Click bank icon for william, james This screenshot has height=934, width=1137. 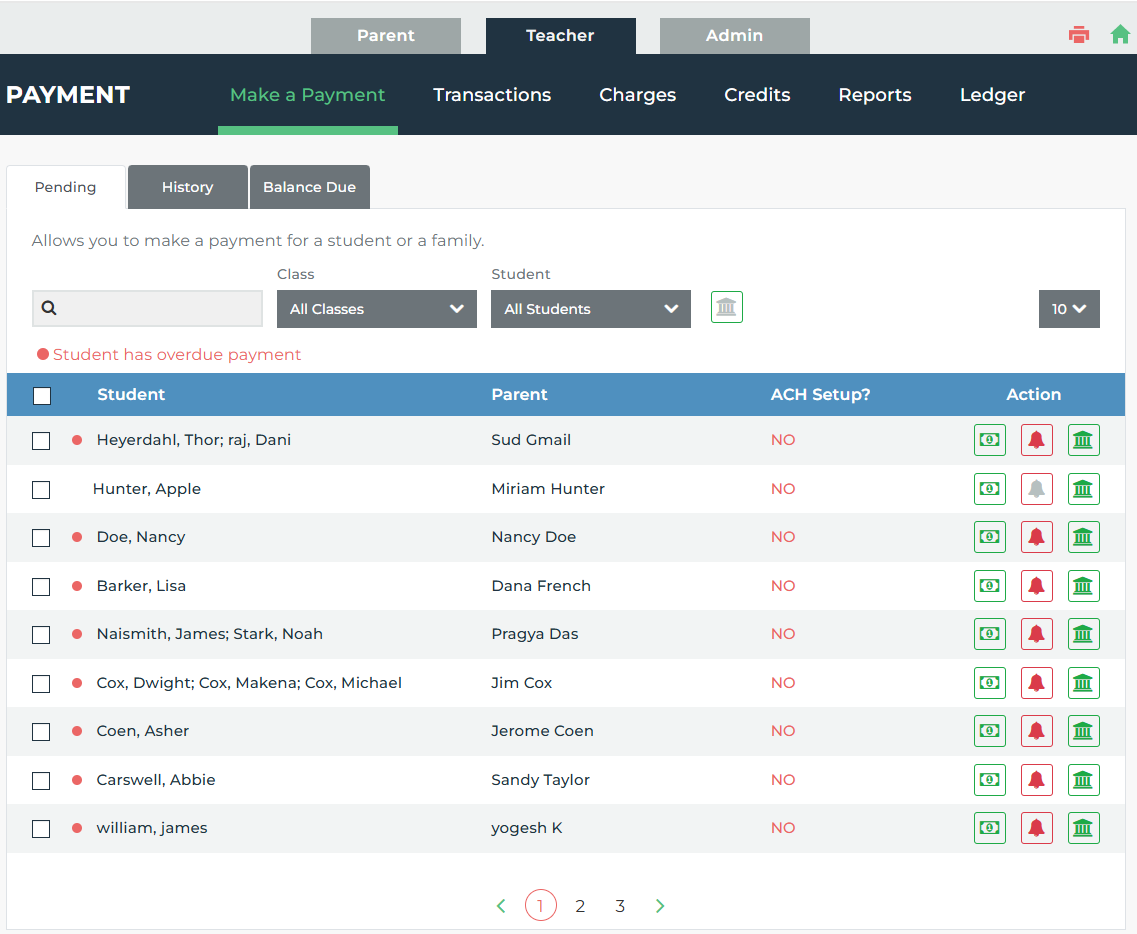pyautogui.click(x=1083, y=828)
